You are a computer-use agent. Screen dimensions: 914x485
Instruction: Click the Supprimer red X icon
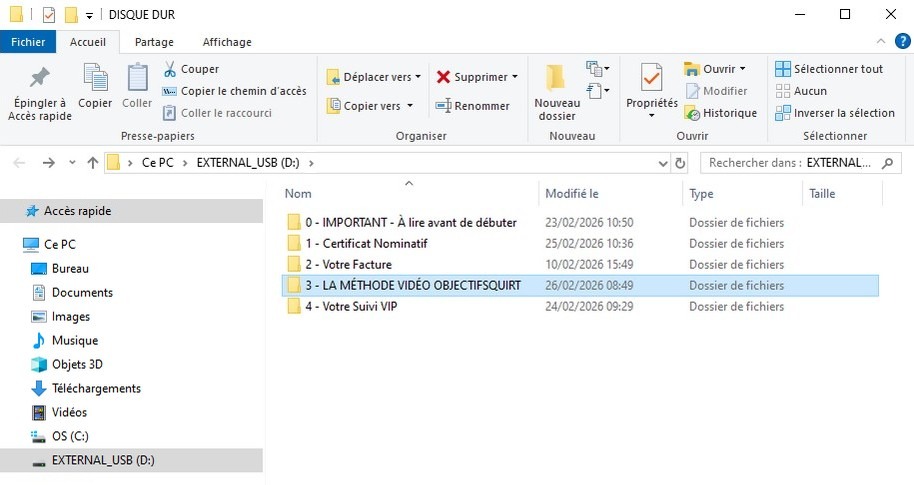[x=444, y=77]
